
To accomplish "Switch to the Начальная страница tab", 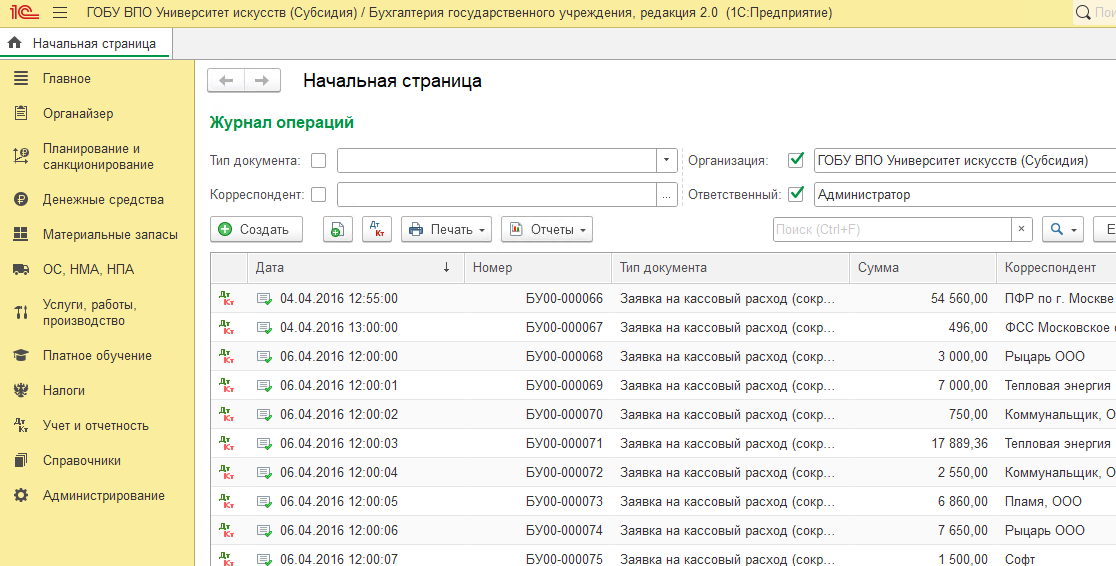I will 85,43.
